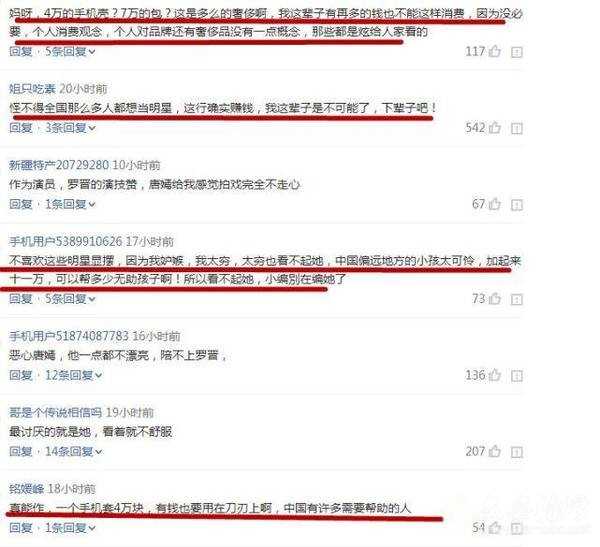Like the comment with 117 likes
This screenshot has height=547, width=600.
(494, 51)
